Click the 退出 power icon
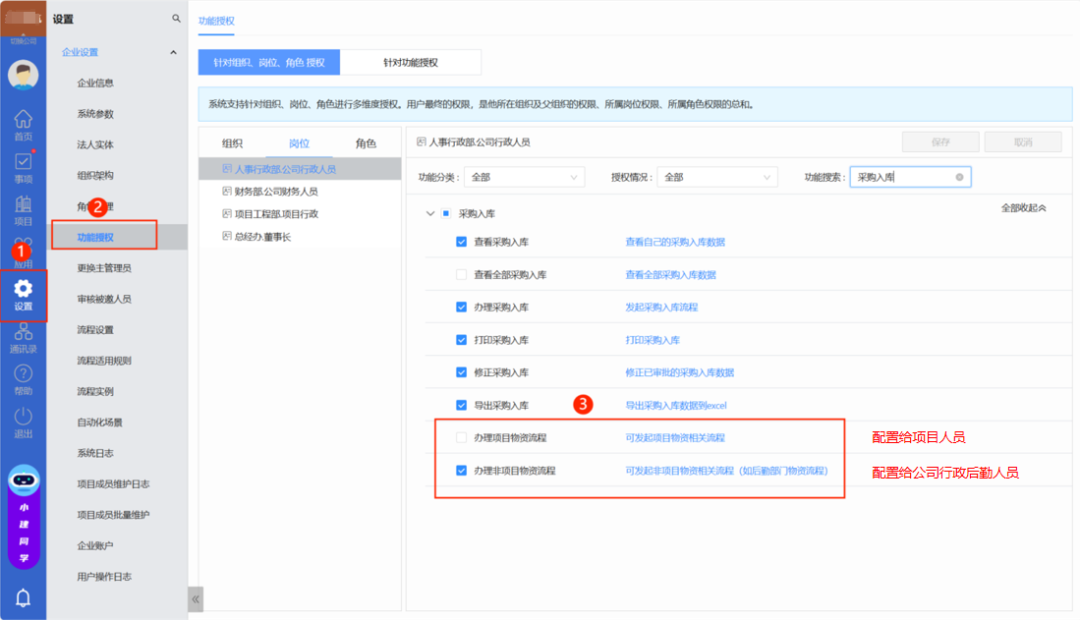Image resolution: width=1080 pixels, height=620 pixels. 23,418
